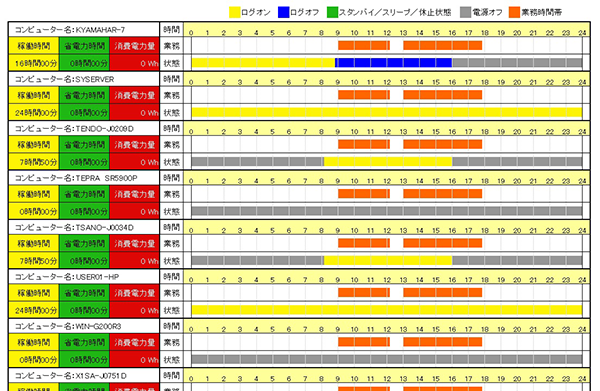The height and width of the screenshot is (391, 600).
Task: Click the blue ログオフ legend swatch
Action: point(284,12)
